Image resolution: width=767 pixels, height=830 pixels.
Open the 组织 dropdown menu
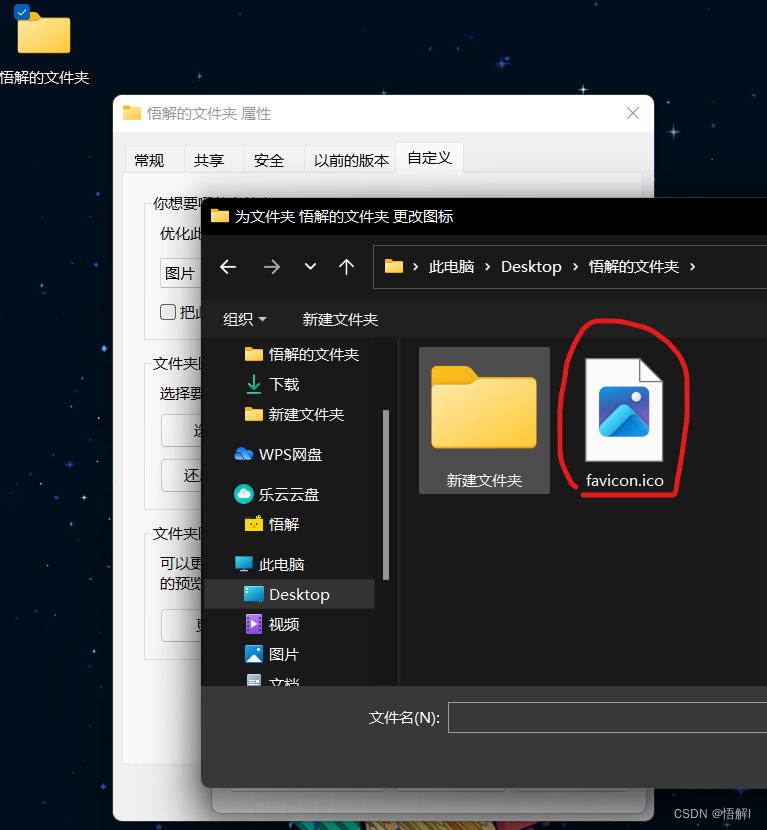[245, 319]
